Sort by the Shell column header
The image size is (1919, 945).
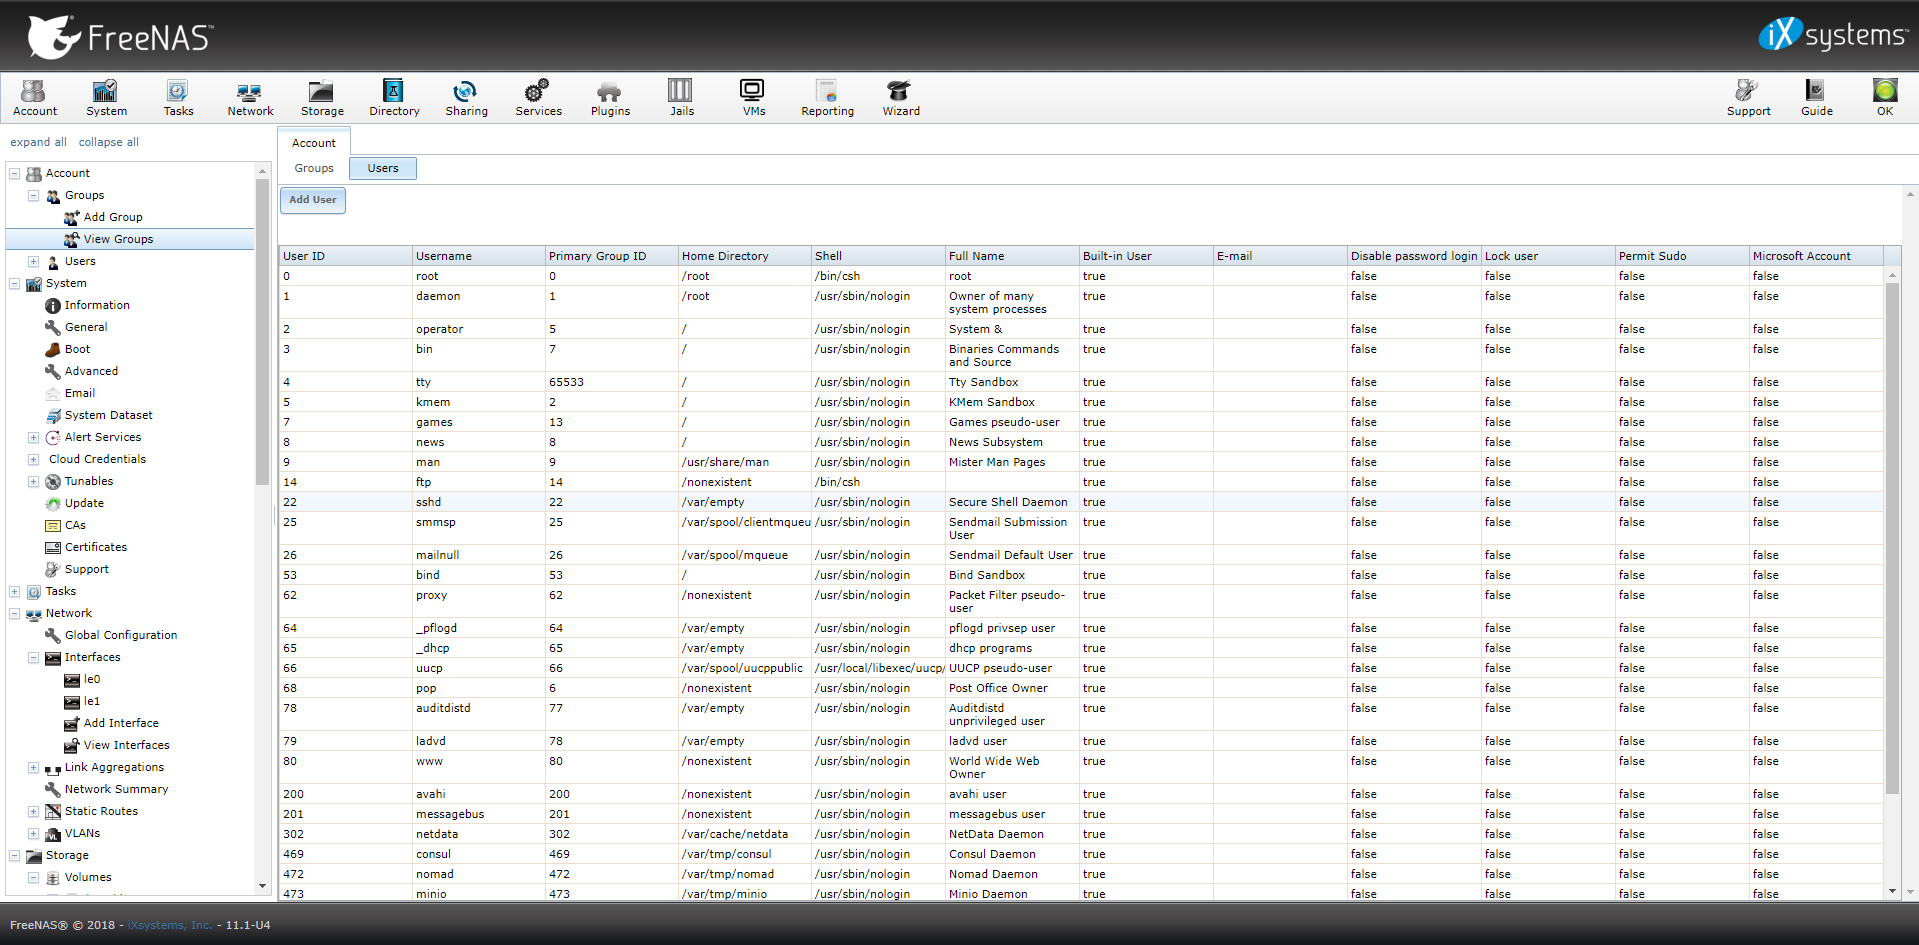click(x=877, y=256)
